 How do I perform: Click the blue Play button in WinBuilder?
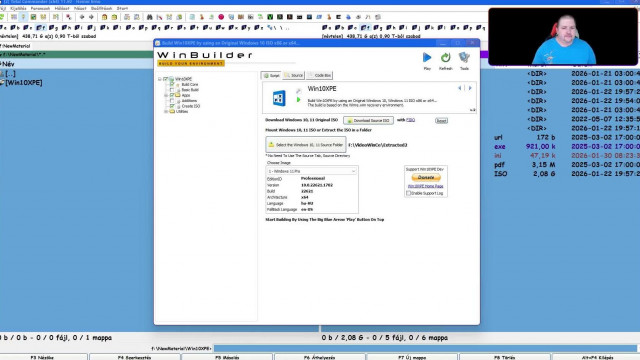click(427, 58)
